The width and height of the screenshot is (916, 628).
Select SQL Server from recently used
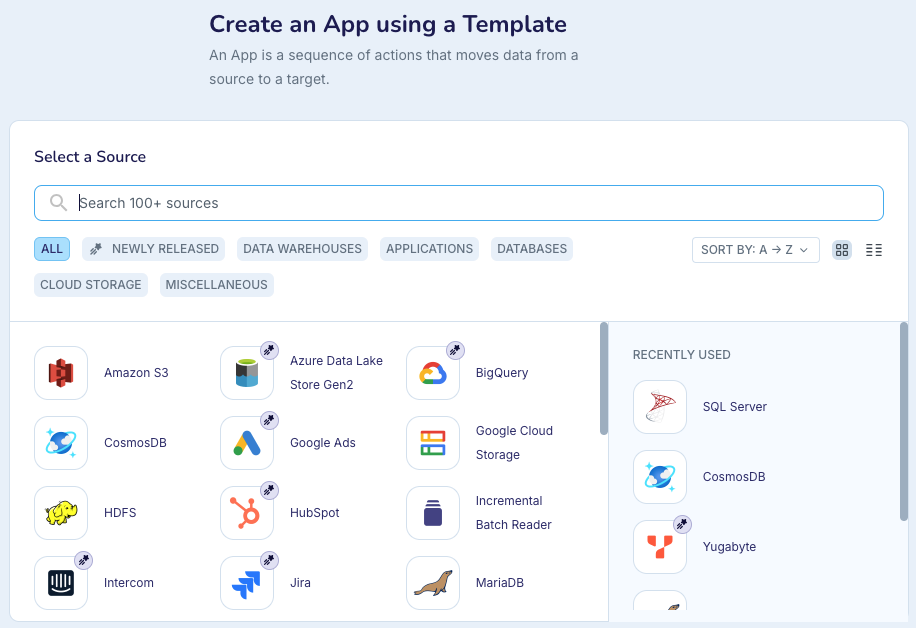(x=660, y=407)
